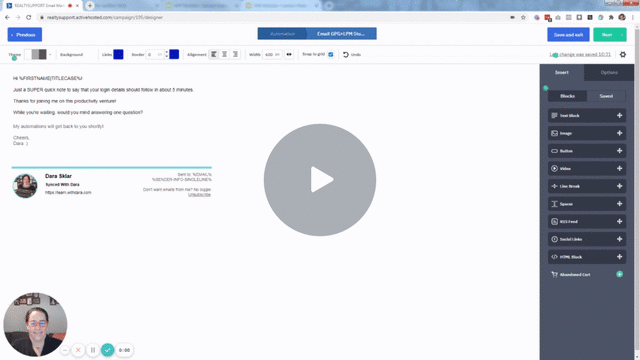Open the Links color swatch
640x360 pixels.
coord(118,54)
